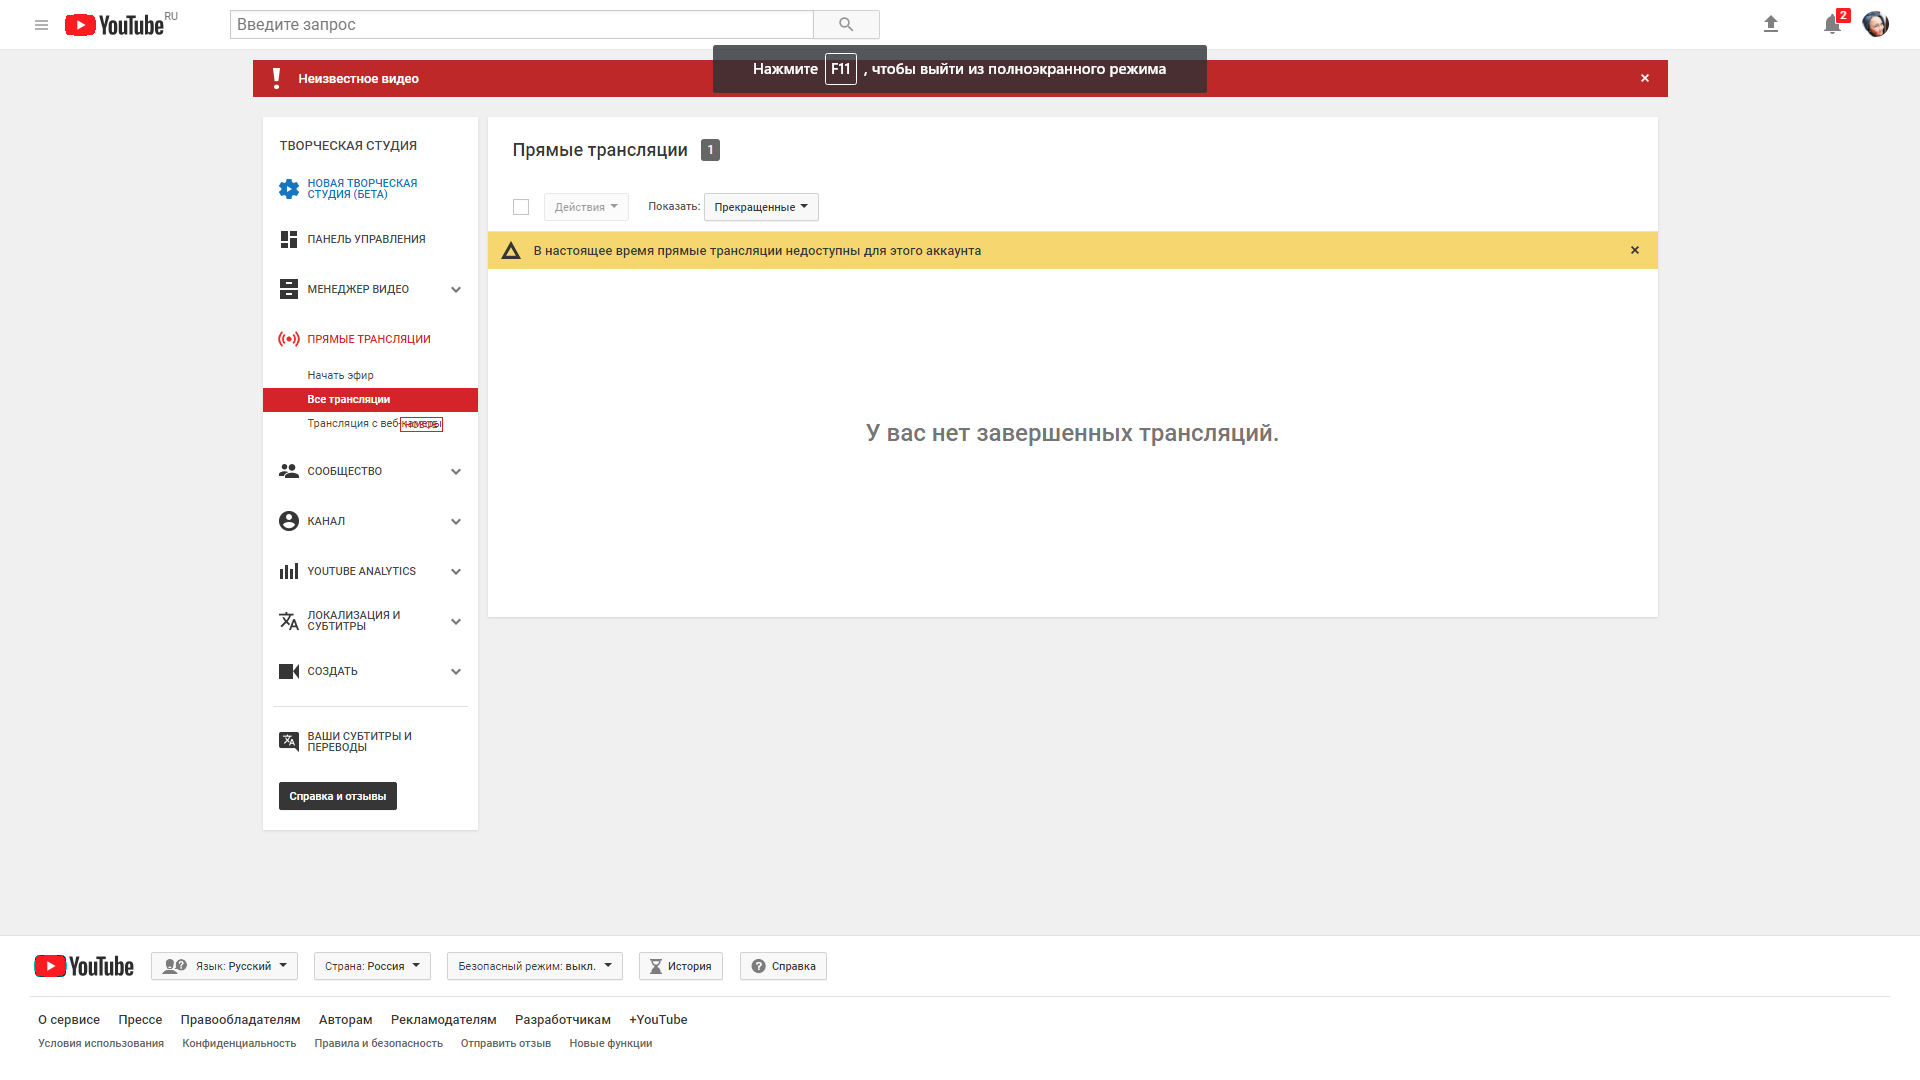Click the hourglass icon on История button
1920x1080 pixels.
(656, 966)
